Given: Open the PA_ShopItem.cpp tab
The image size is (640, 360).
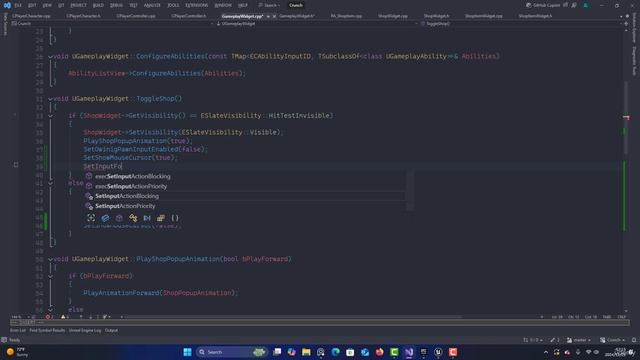Looking at the screenshot, I should click(x=346, y=16).
